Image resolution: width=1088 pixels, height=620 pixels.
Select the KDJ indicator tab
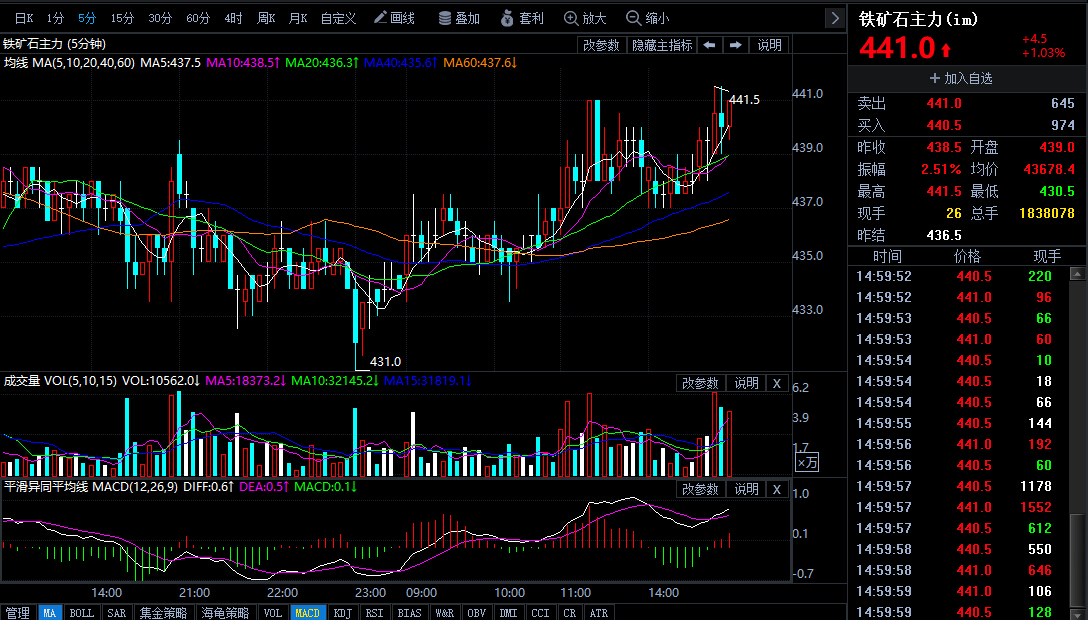click(x=342, y=612)
